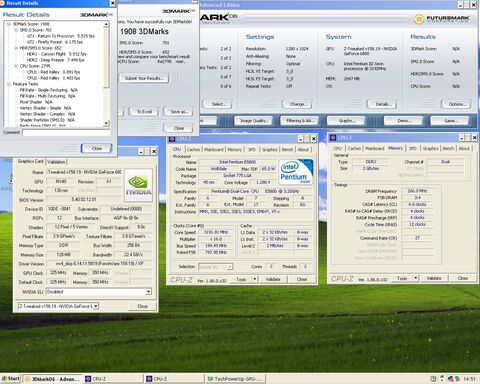Click the TechPowerUp GPU-Z taskbar icon

pos(210,379)
